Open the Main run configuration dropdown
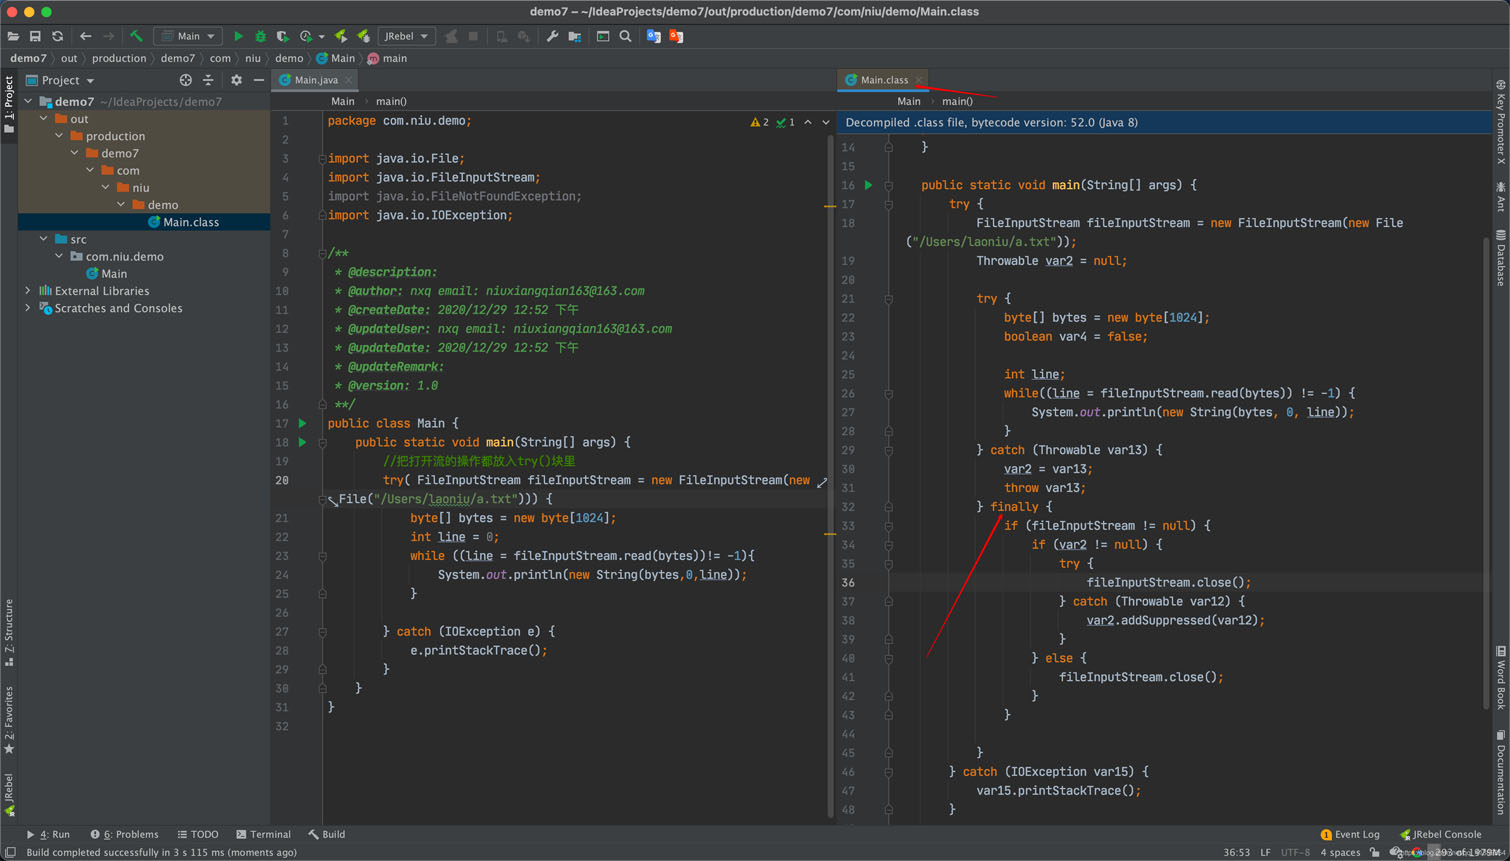This screenshot has width=1510, height=861. [x=188, y=36]
